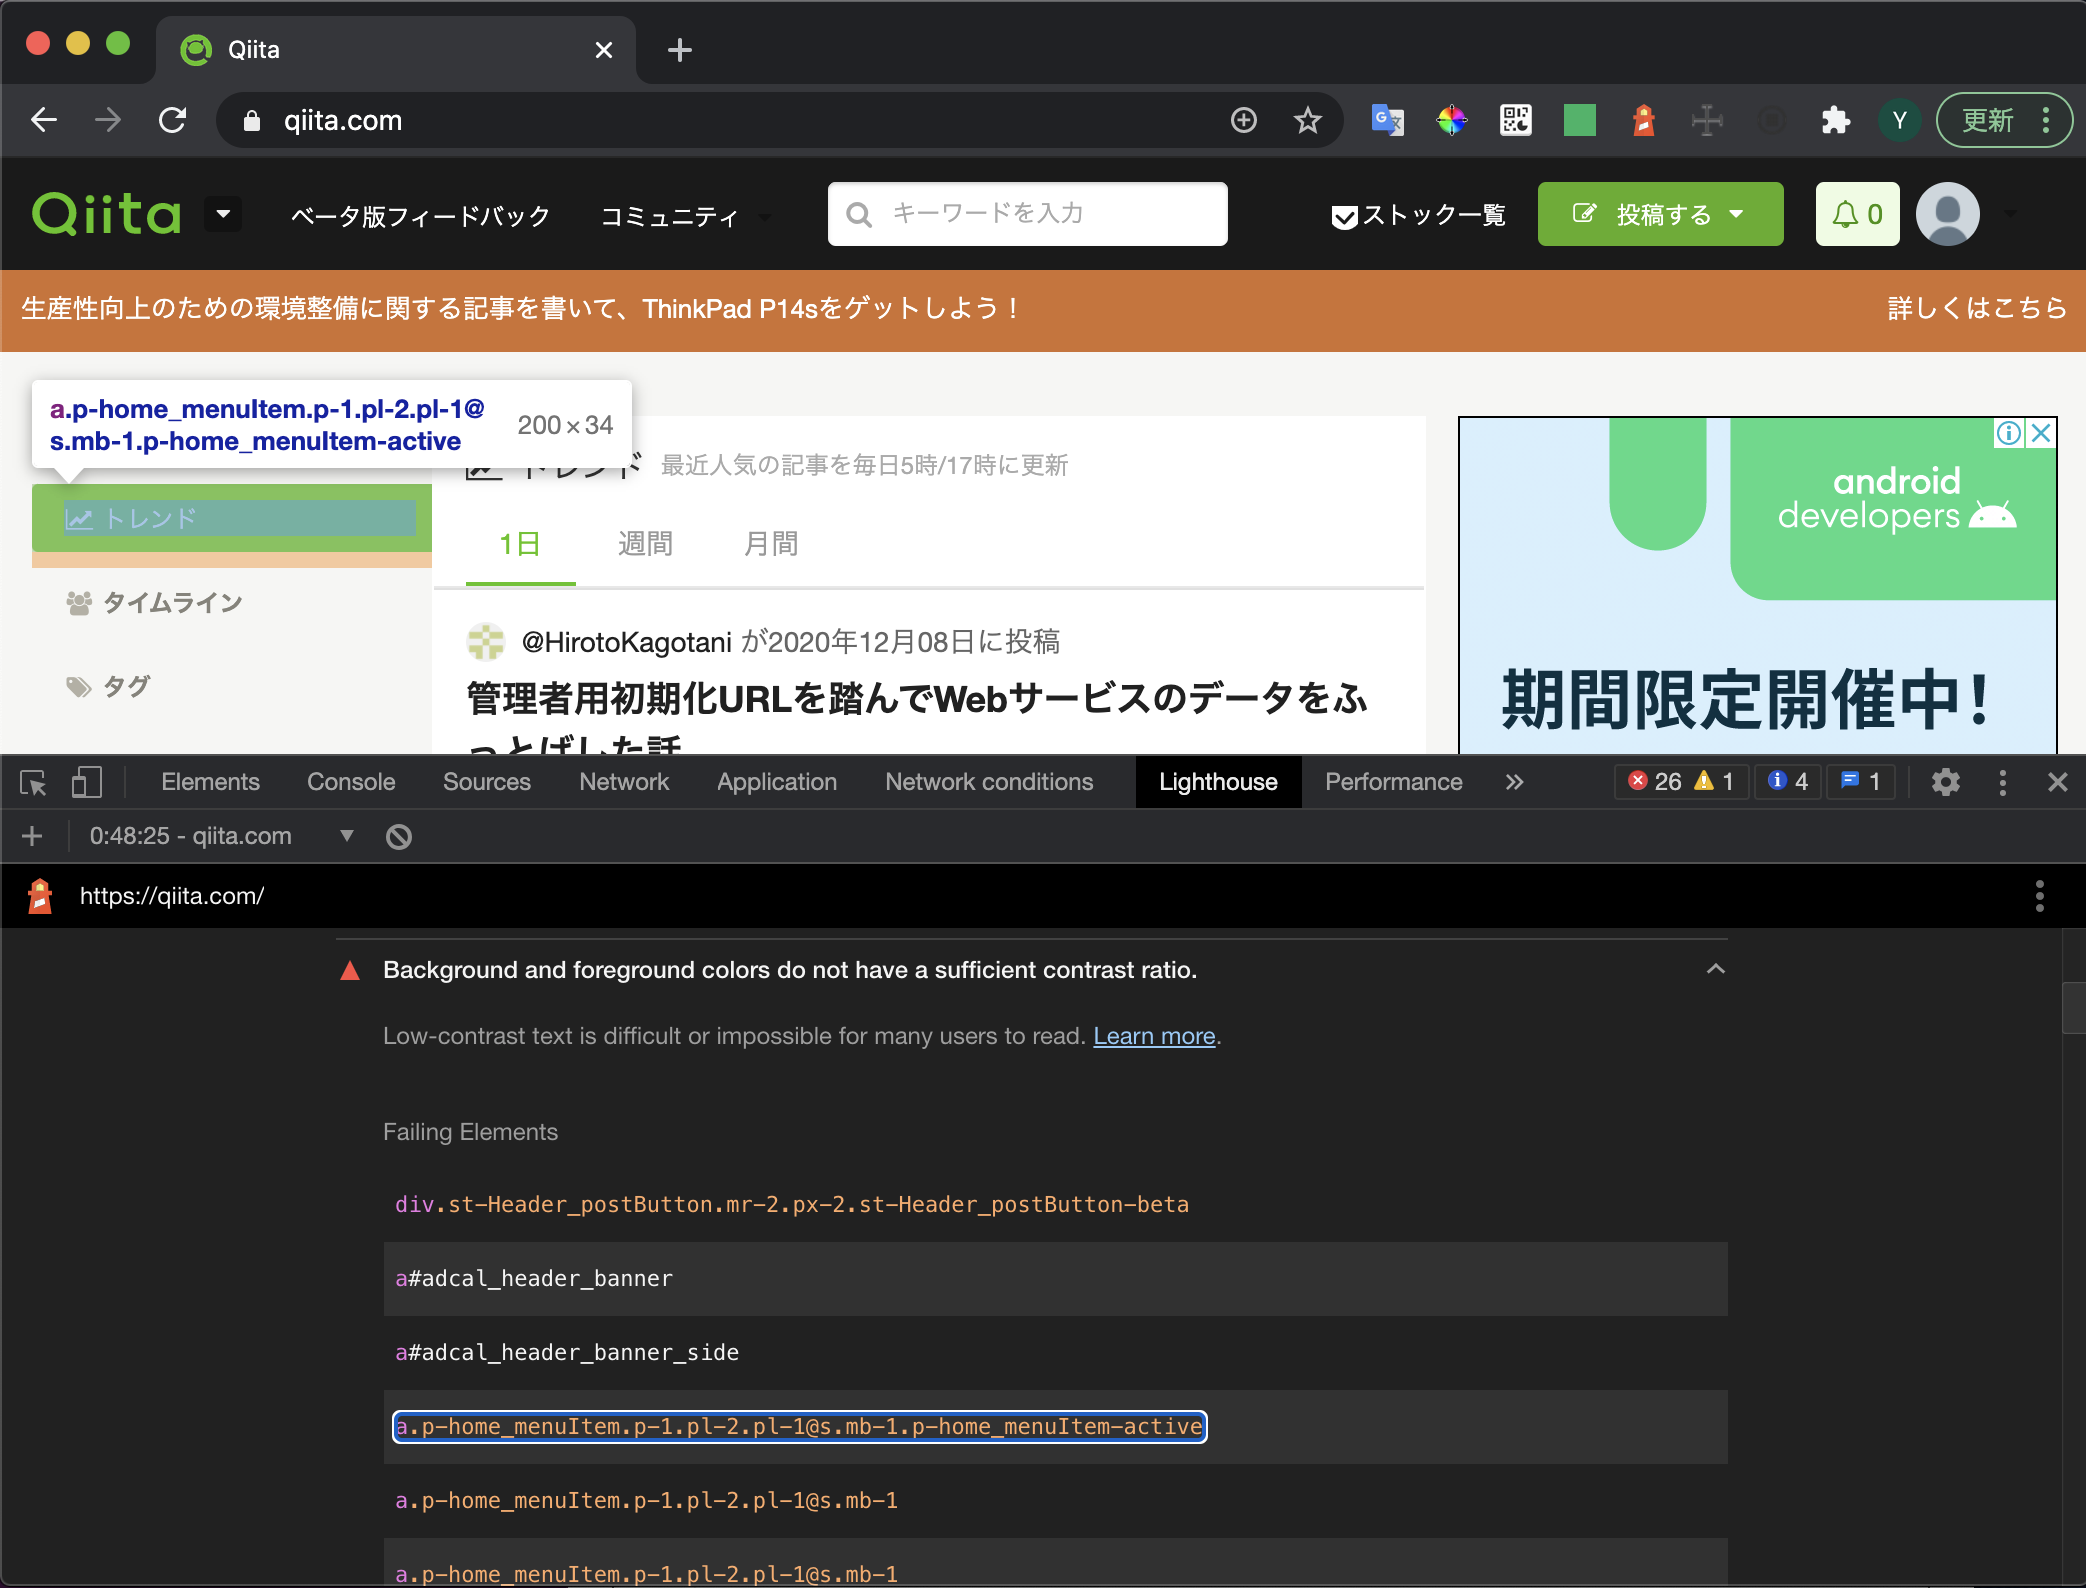
Task: Open ストック一覧 stock list
Action: tap(1418, 214)
